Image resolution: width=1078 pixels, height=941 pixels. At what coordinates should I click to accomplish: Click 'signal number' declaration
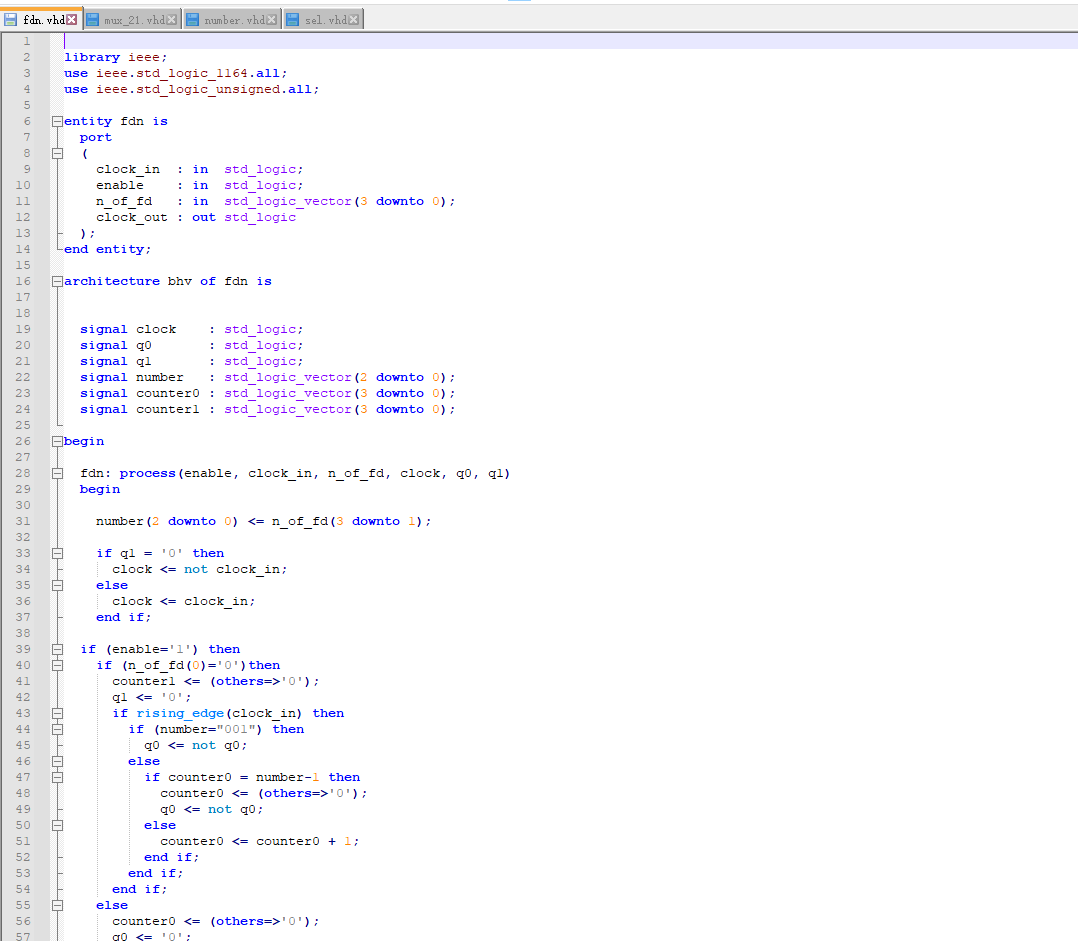(x=267, y=377)
